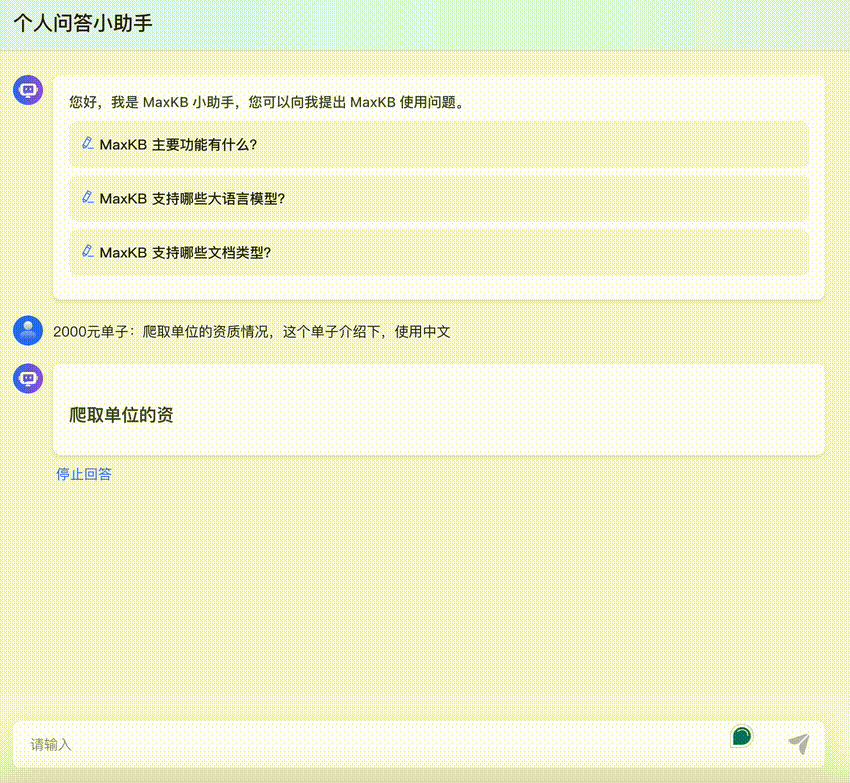
Task: Click the blue user avatar icon
Action: pos(28,330)
